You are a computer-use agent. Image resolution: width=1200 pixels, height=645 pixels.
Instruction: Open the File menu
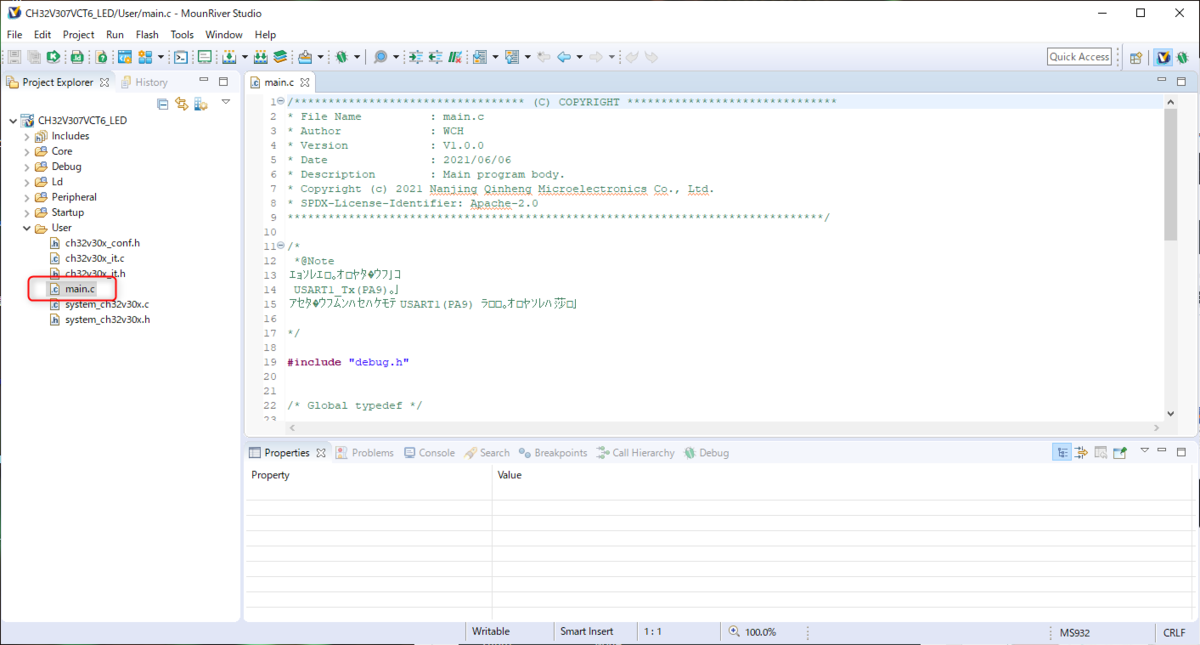pyautogui.click(x=14, y=34)
